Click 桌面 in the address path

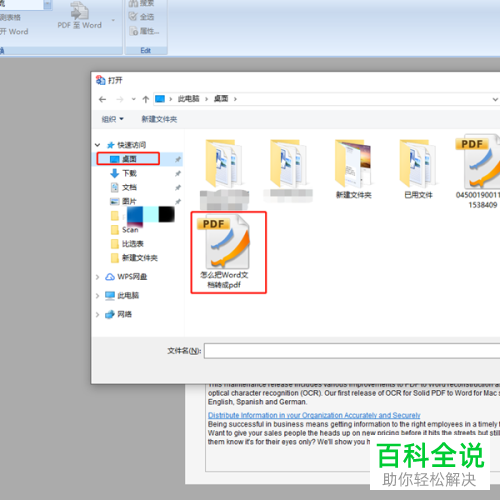click(221, 99)
